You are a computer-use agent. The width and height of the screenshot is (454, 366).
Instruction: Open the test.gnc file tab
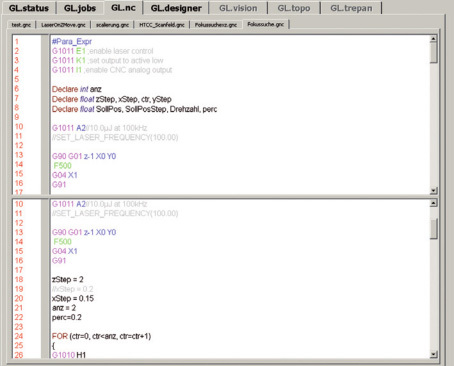[x=21, y=25]
